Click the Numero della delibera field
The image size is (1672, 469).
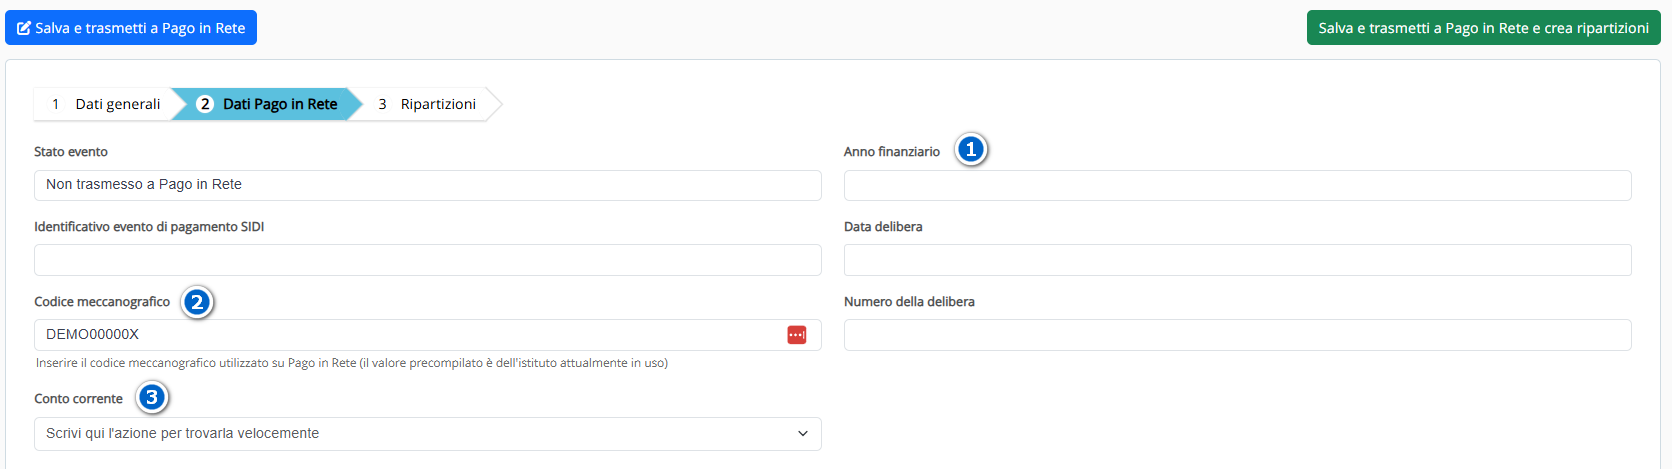(1237, 335)
